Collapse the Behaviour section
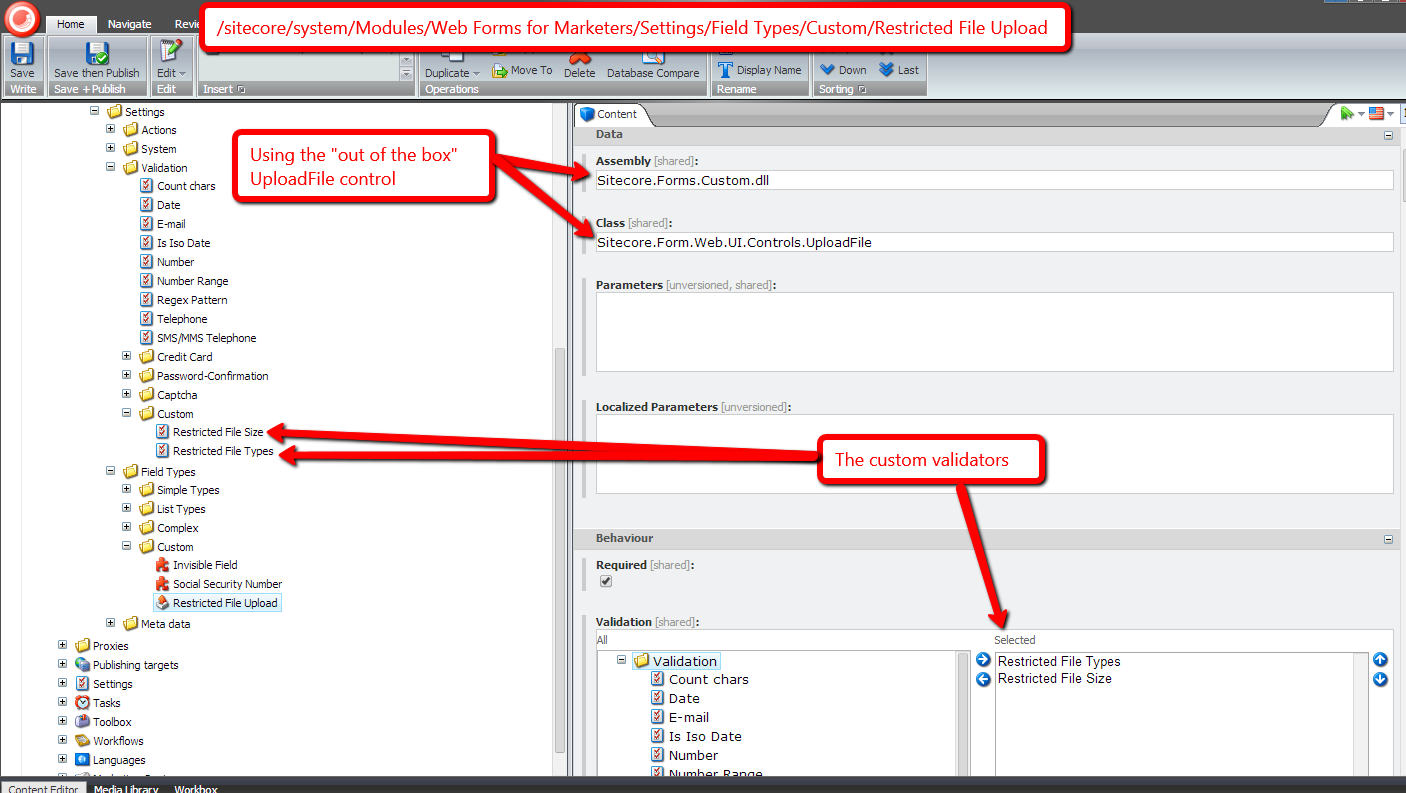The image size is (1406, 793). coord(1388,539)
